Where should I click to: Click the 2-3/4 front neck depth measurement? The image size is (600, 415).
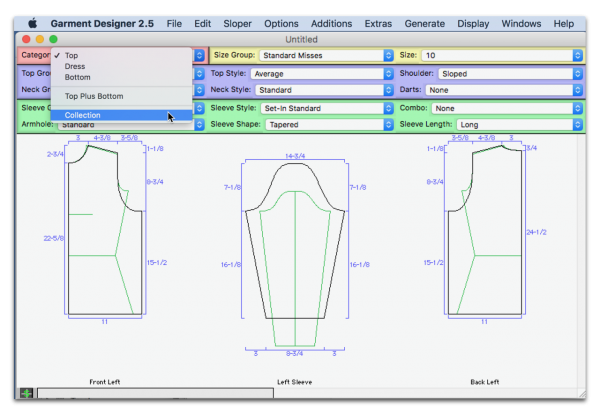[x=55, y=154]
